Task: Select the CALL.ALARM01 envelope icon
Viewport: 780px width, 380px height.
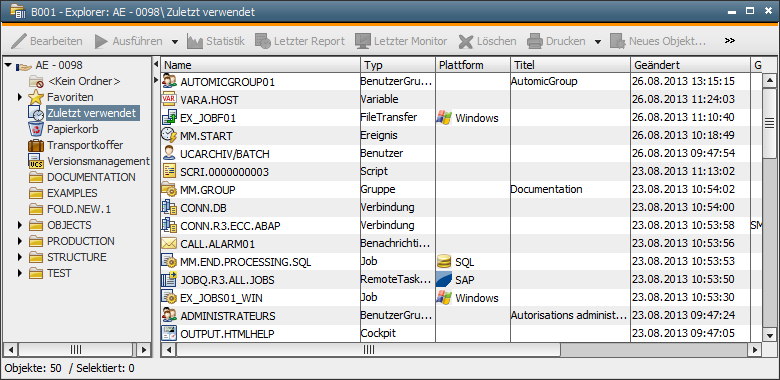Action: click(x=169, y=244)
